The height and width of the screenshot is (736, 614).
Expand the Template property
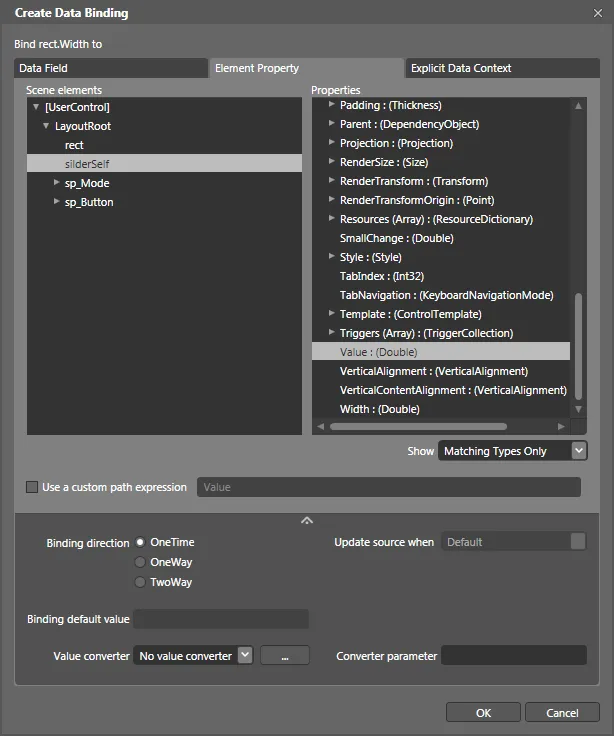[331, 313]
